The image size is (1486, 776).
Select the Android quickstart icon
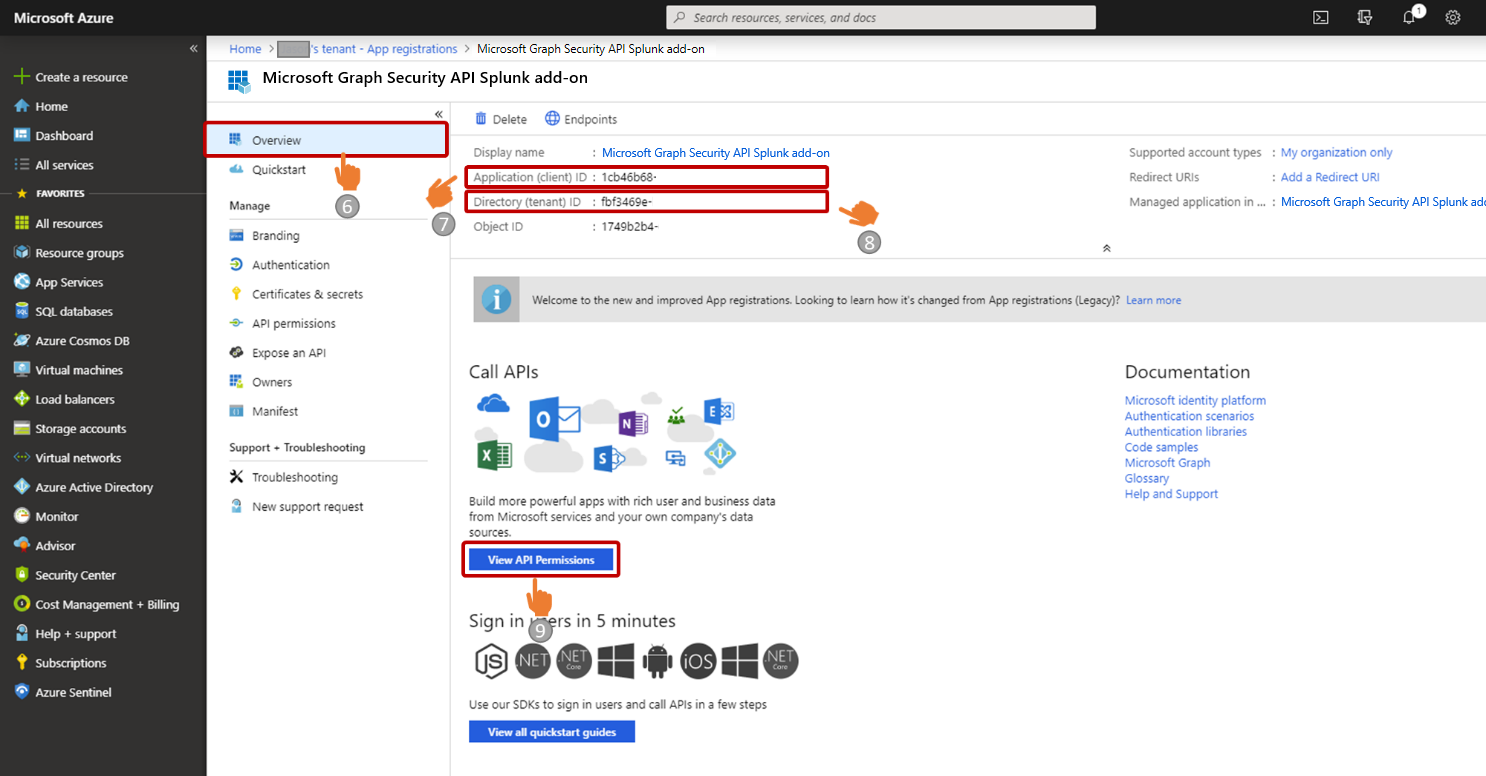(x=657, y=661)
